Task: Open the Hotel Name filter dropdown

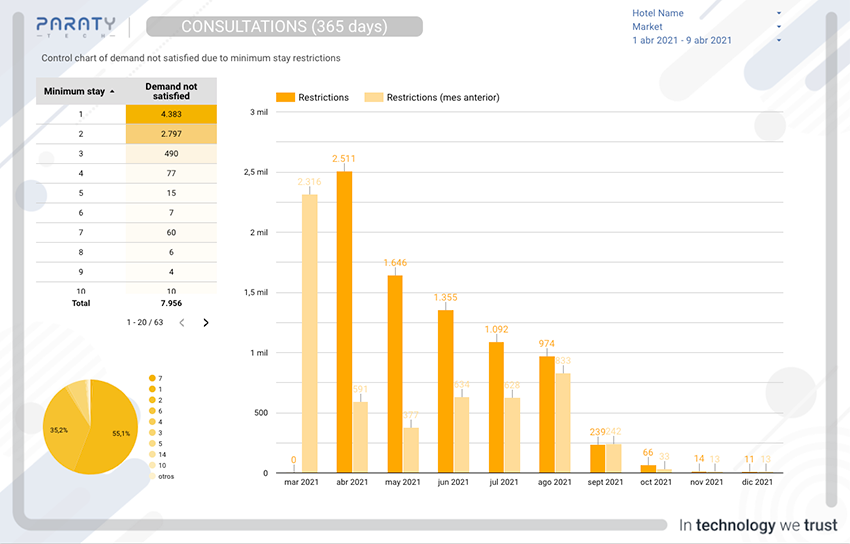Action: (706, 13)
